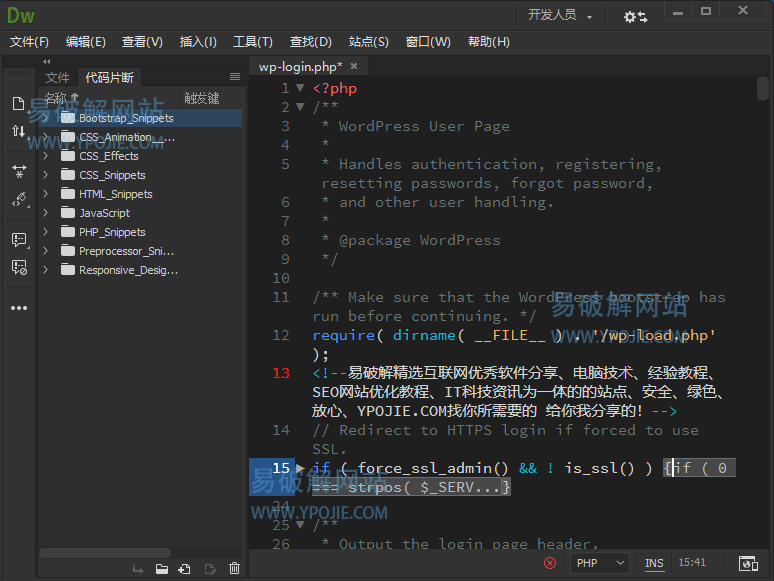Collapse the code fold on line 1
This screenshot has width=774, height=581.
pyautogui.click(x=300, y=88)
